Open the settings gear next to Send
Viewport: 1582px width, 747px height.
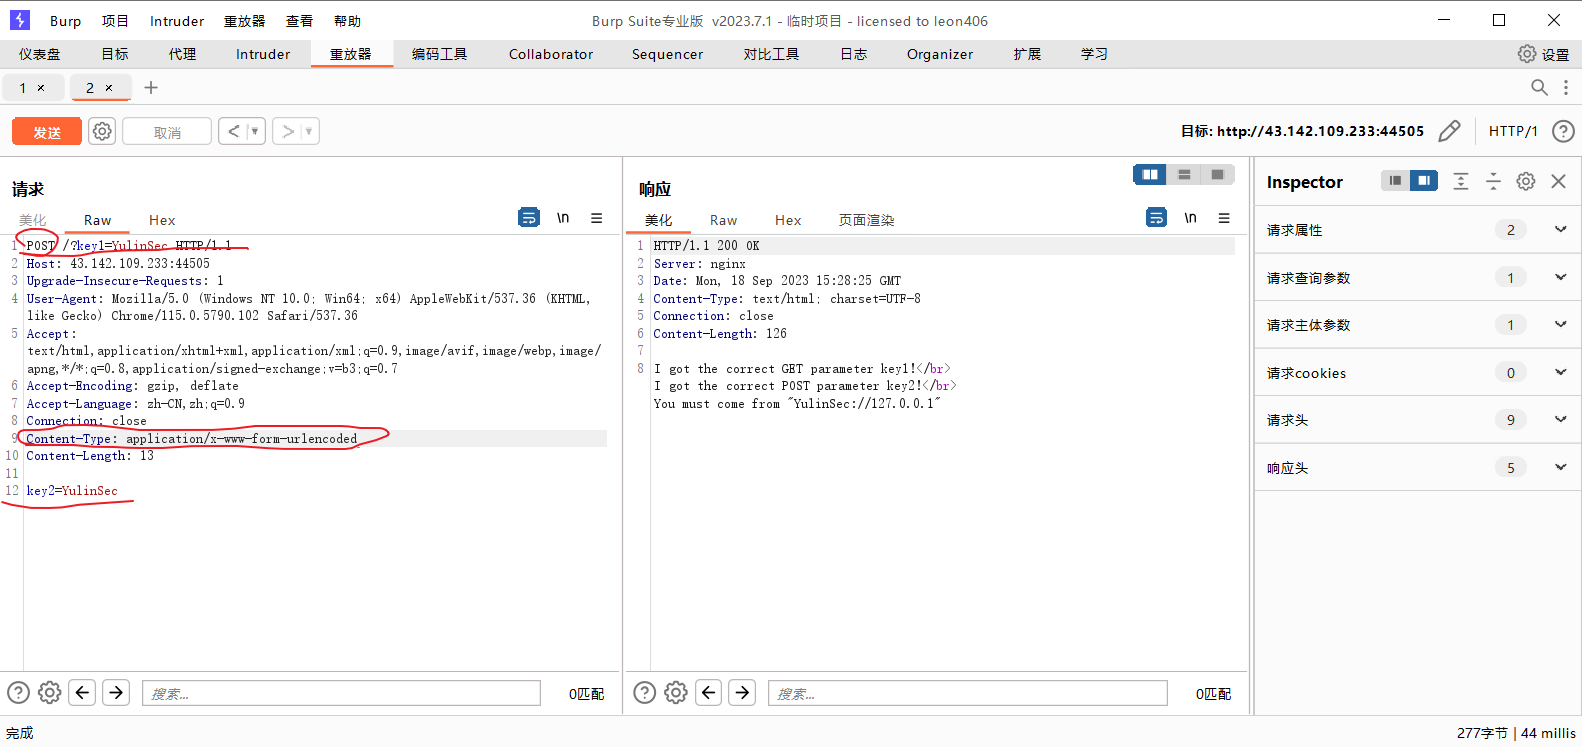click(102, 131)
